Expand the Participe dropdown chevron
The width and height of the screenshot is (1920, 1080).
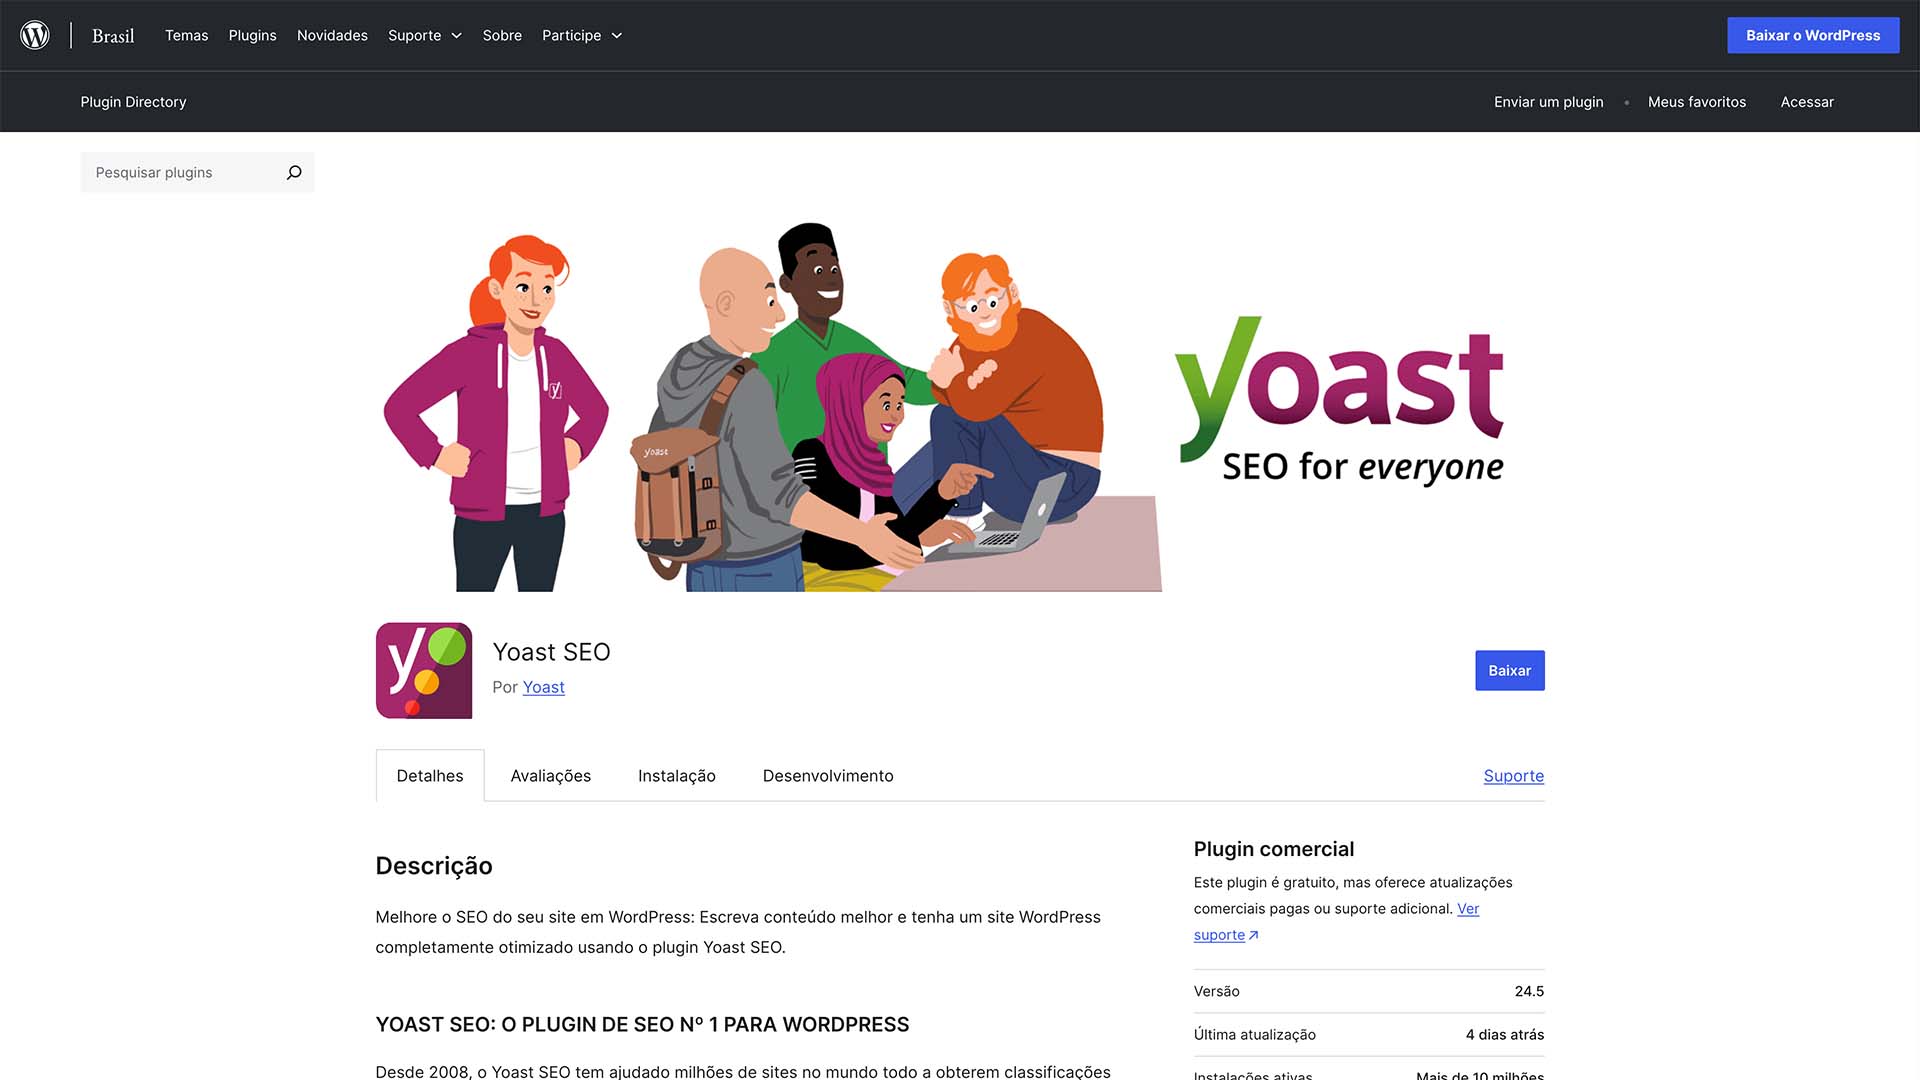(617, 35)
